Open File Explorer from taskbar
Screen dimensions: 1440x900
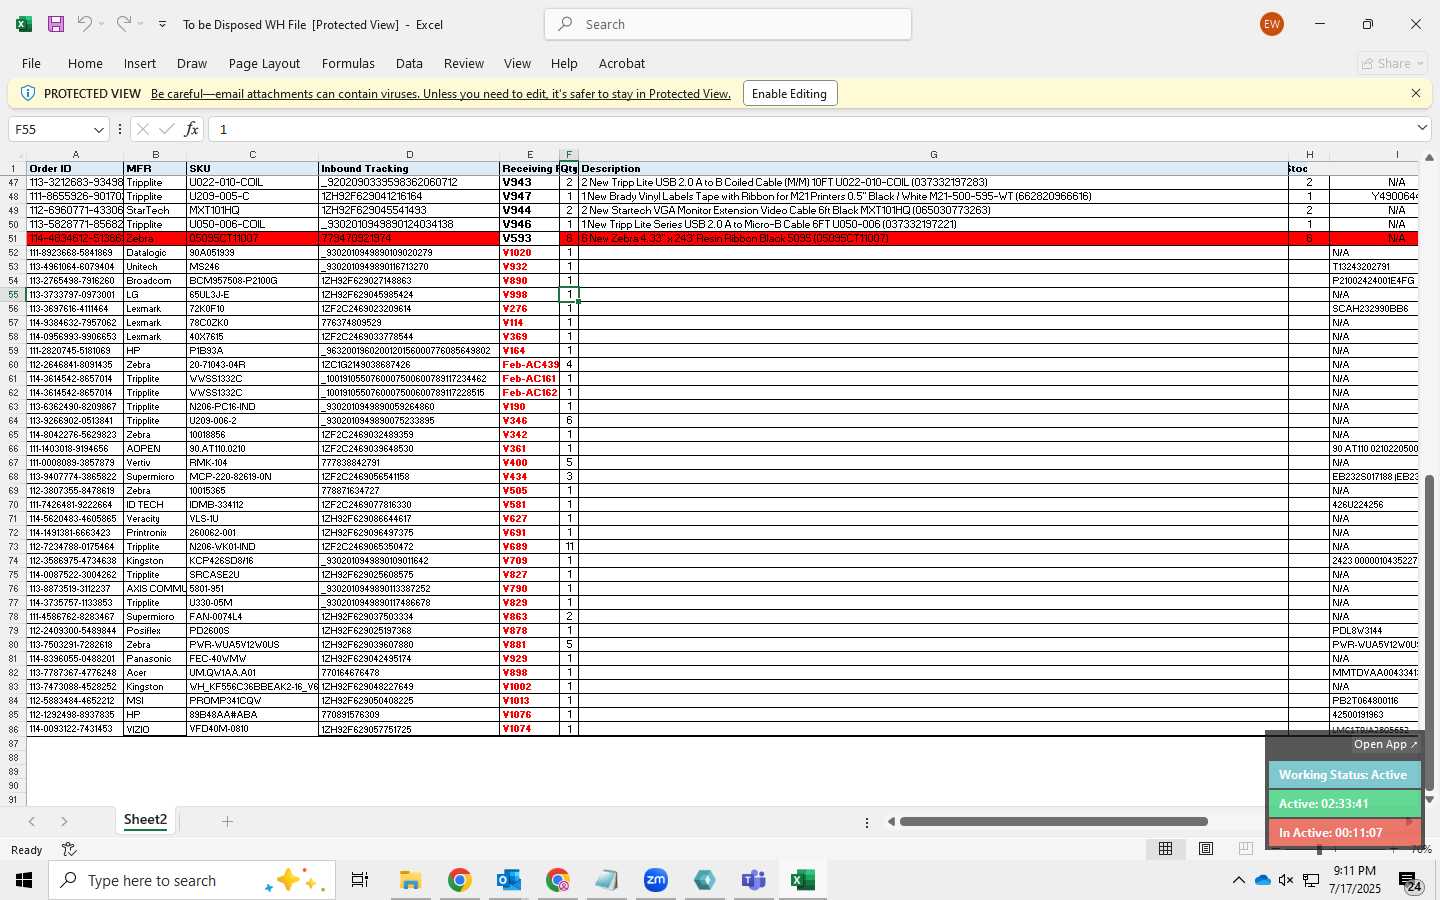tap(410, 880)
